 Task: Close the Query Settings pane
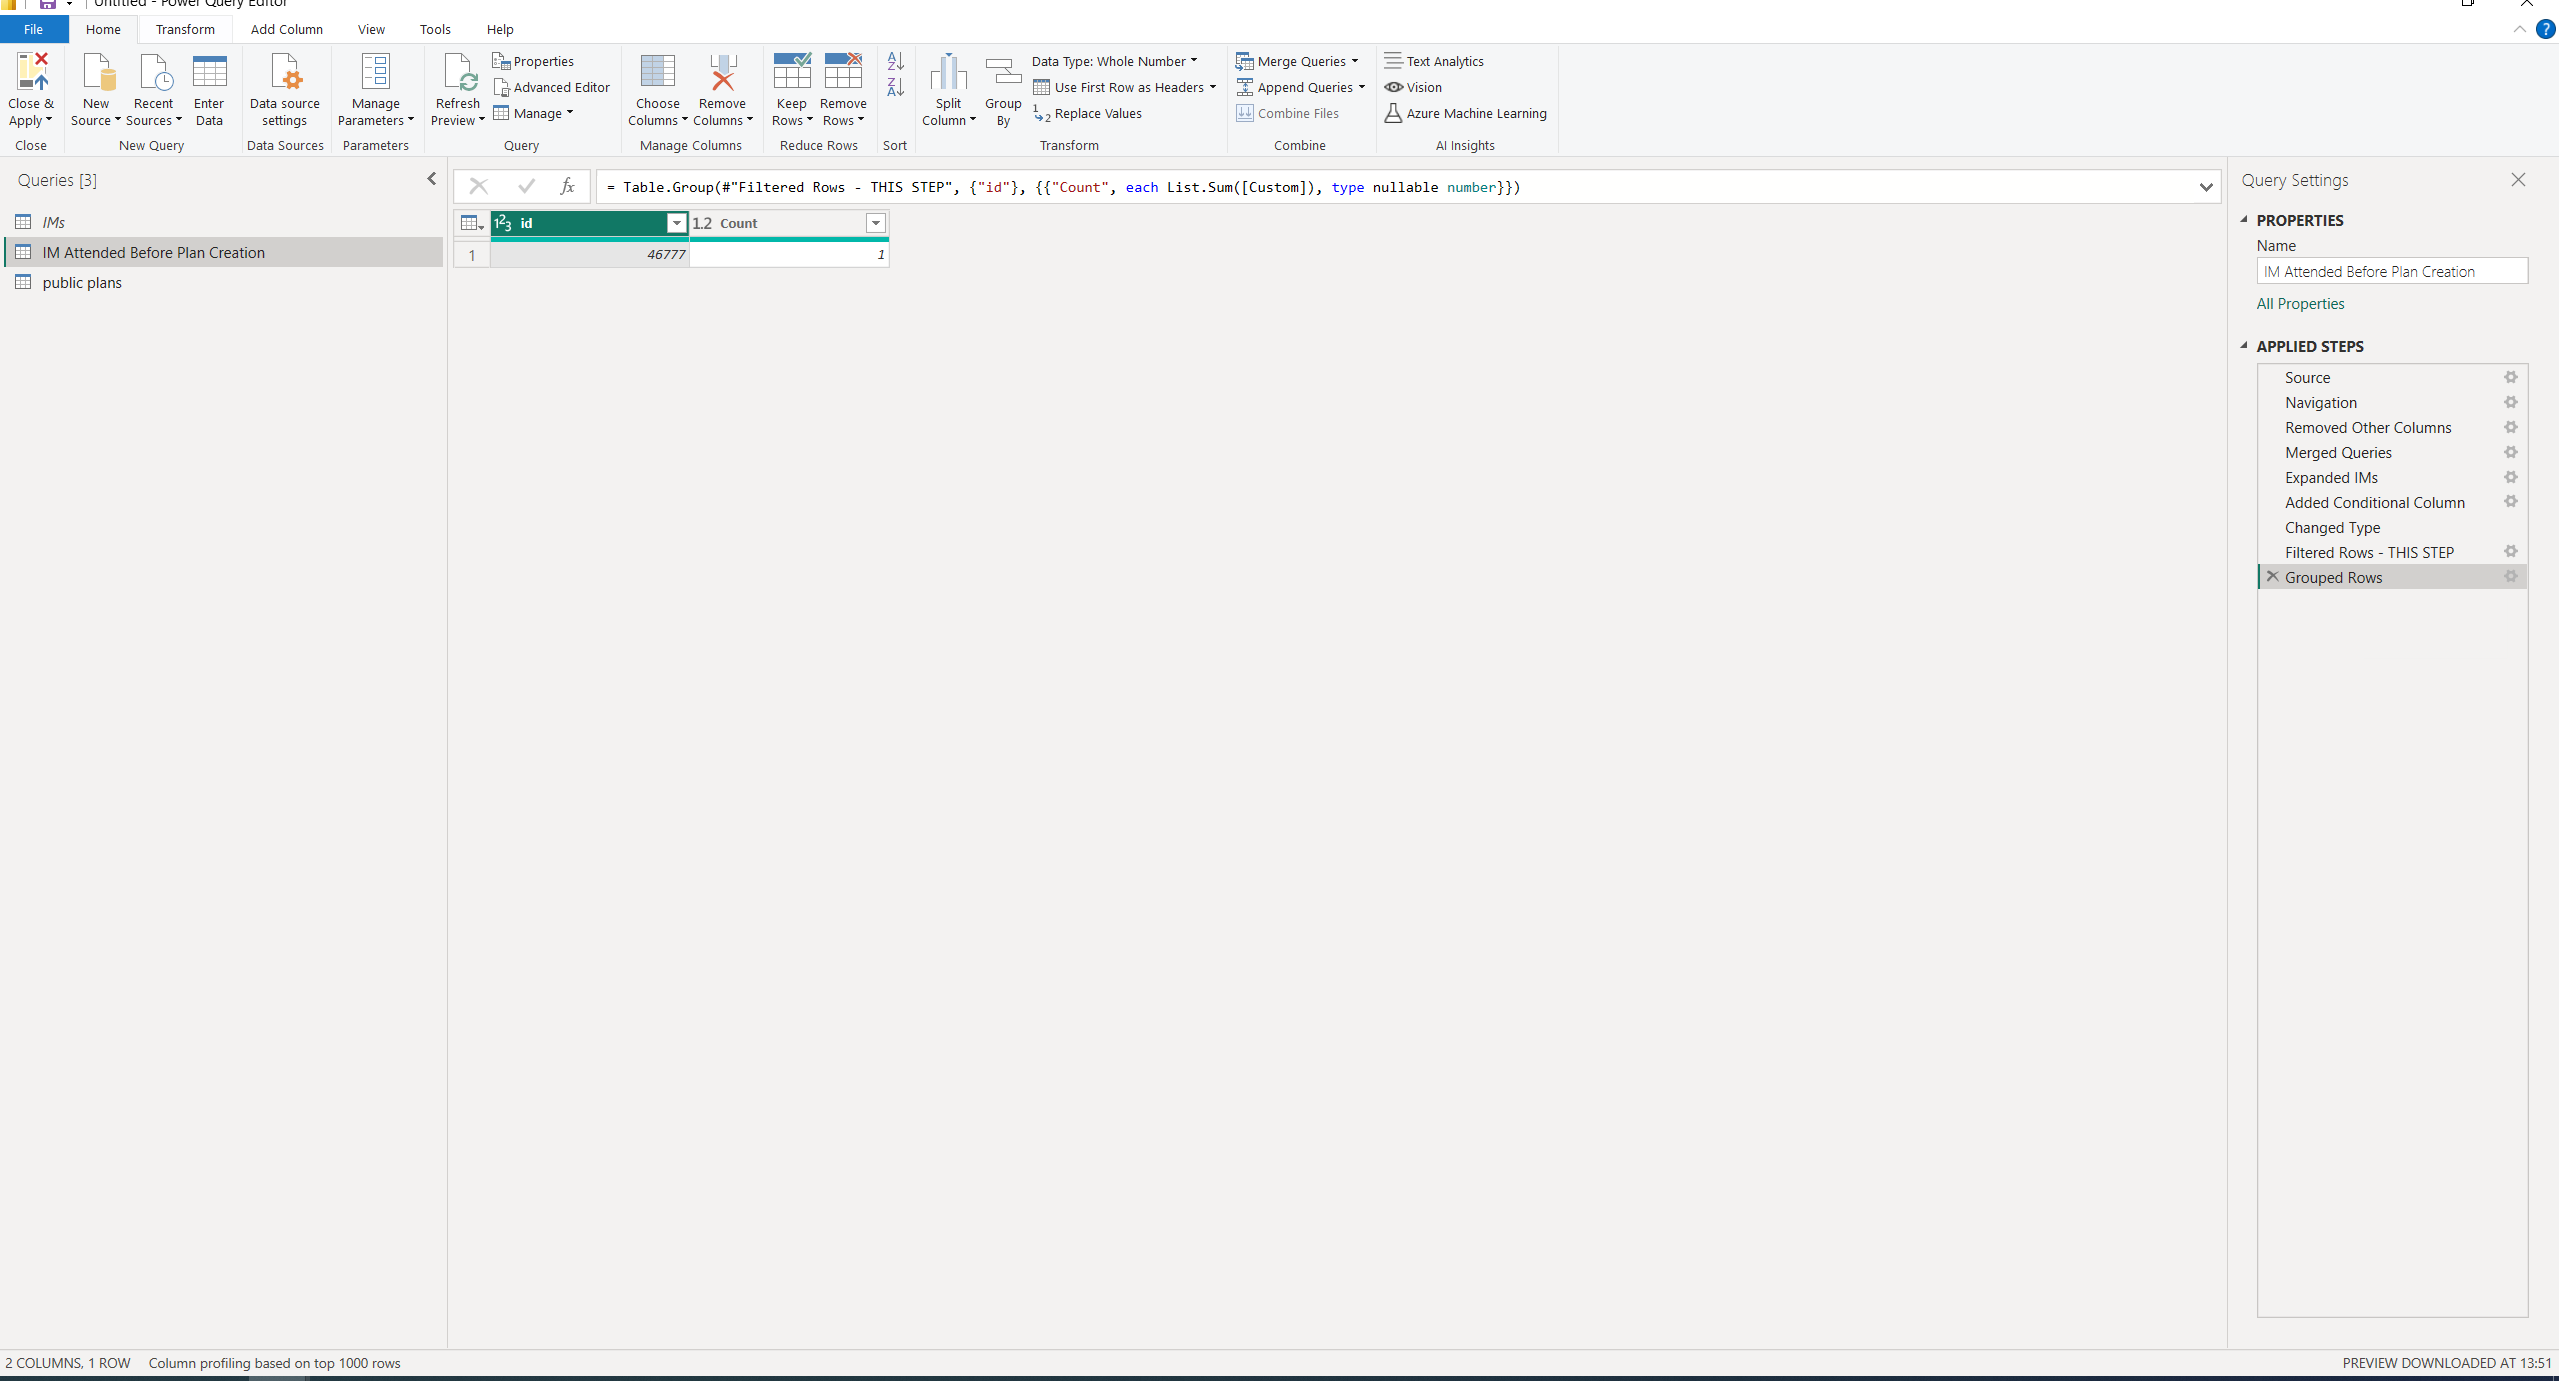click(2518, 180)
